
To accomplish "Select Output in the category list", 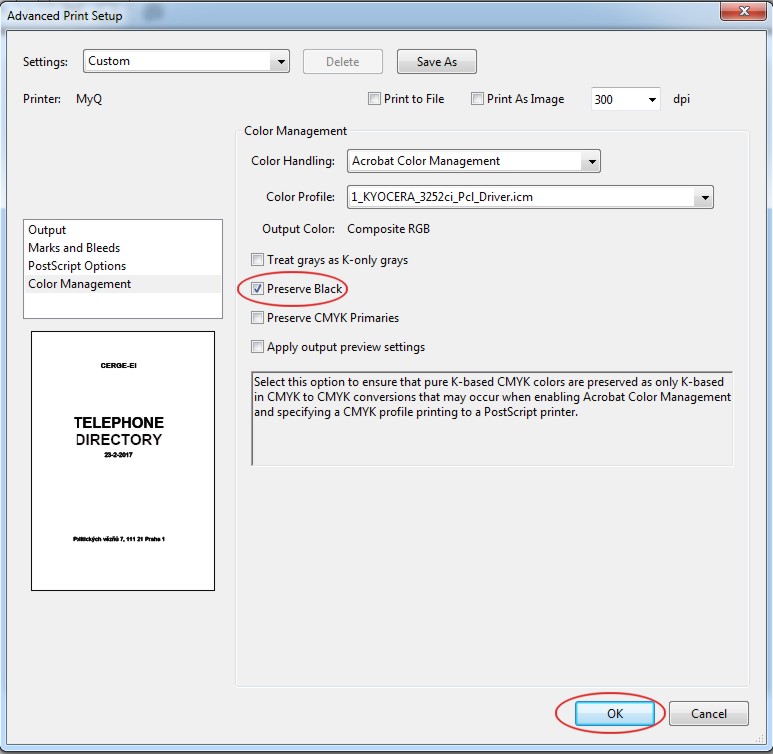I will click(x=47, y=230).
